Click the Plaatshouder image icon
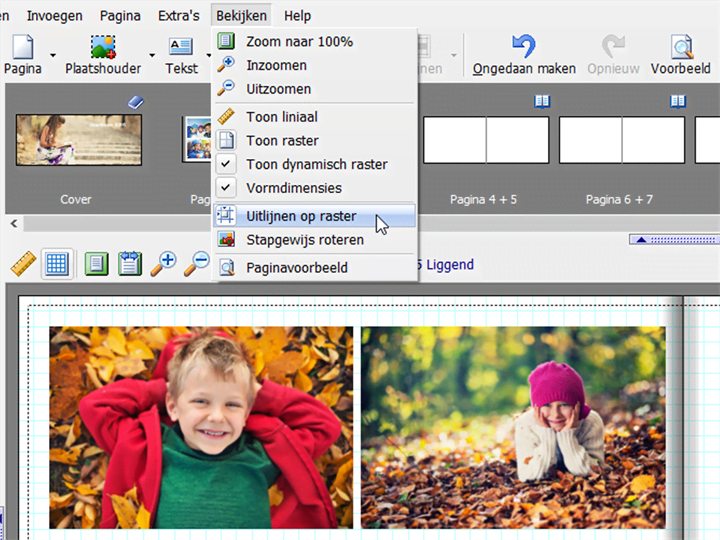Viewport: 720px width, 540px height. (103, 47)
